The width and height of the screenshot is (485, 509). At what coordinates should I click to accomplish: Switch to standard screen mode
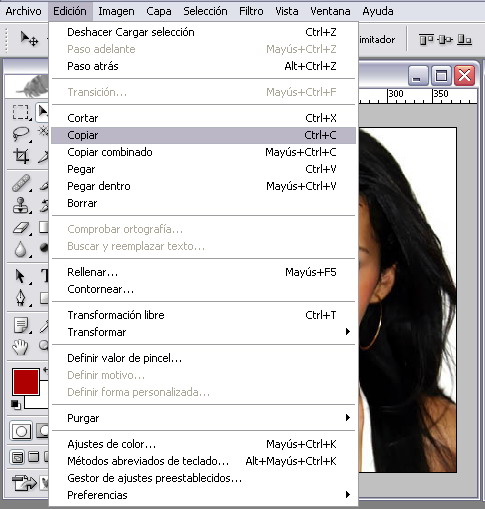[x=17, y=457]
